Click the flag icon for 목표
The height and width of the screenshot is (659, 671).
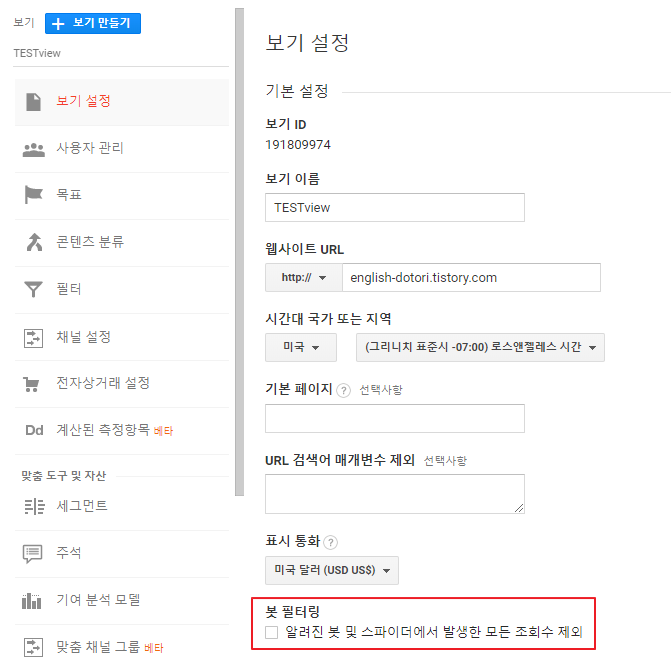33,195
